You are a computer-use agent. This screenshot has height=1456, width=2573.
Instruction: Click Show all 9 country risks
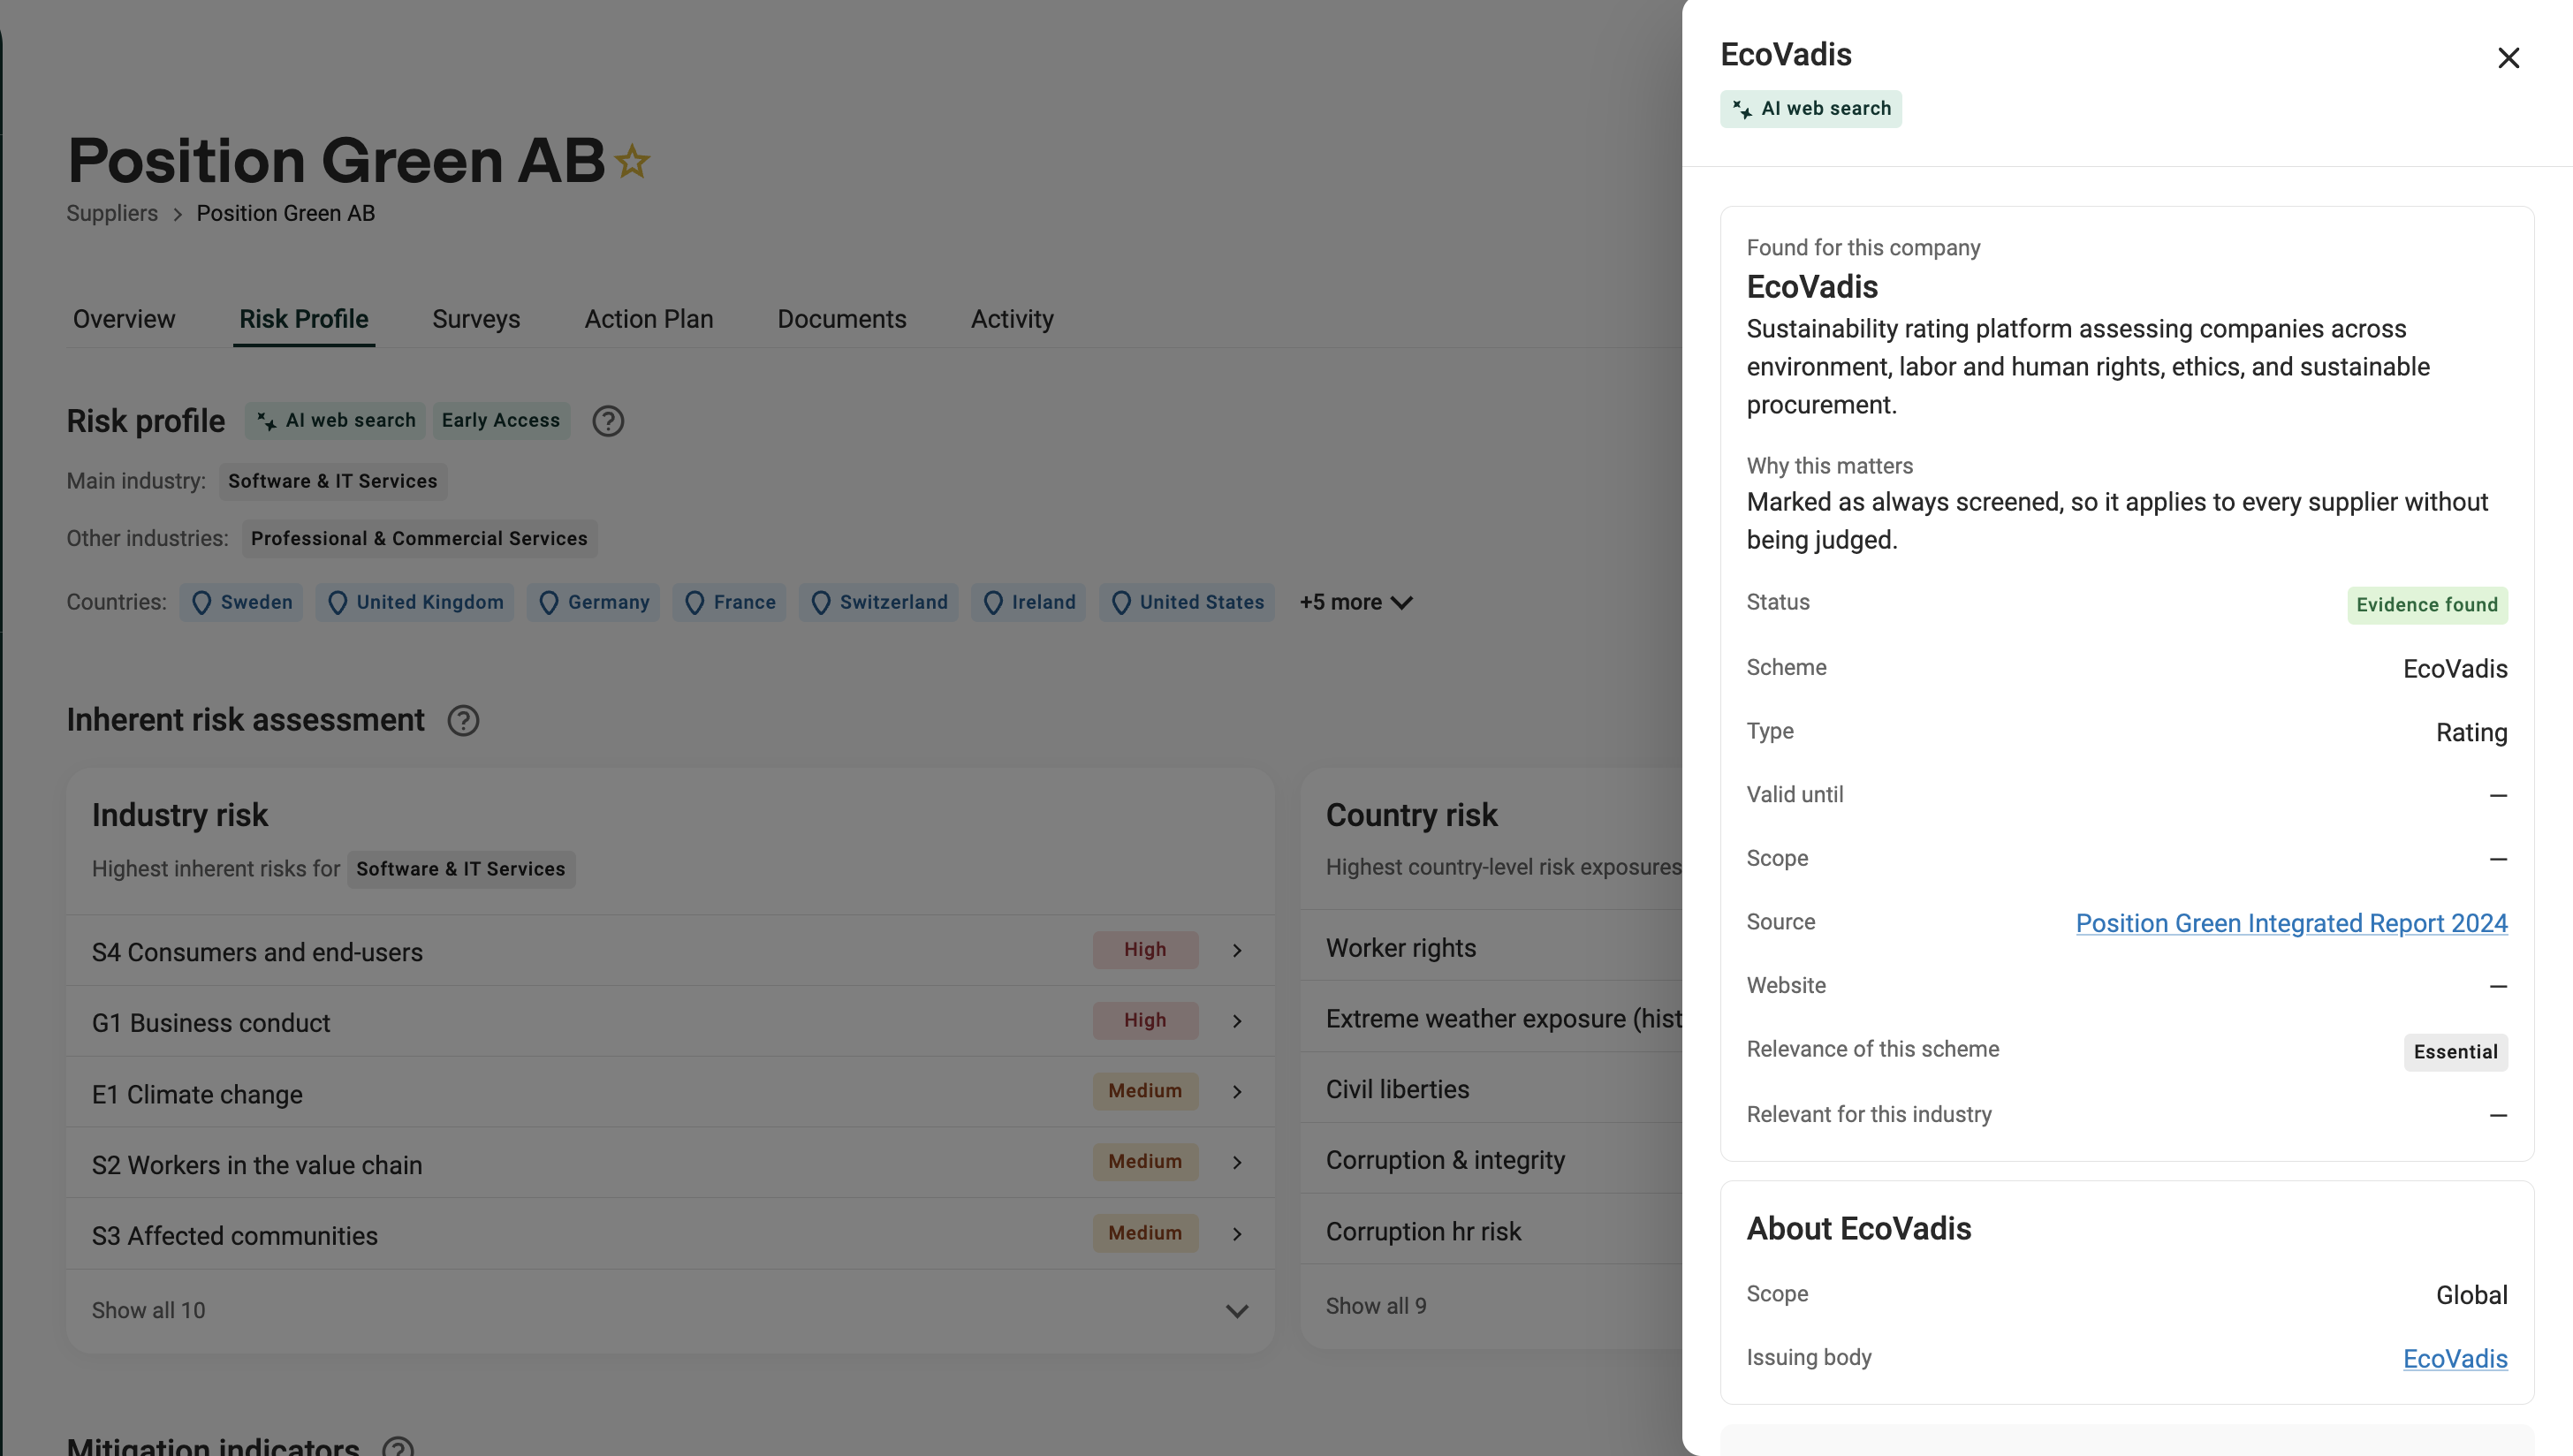click(1376, 1307)
